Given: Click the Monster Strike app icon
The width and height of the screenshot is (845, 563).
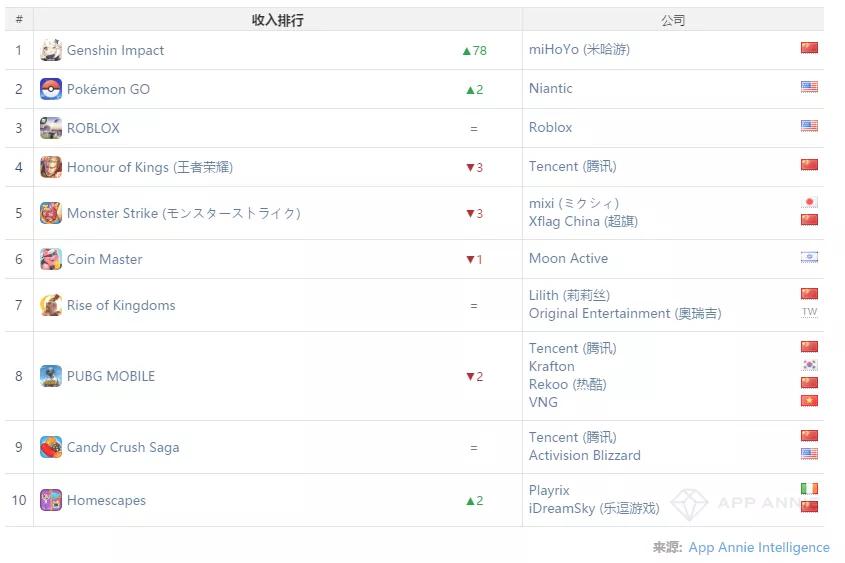Looking at the screenshot, I should tap(51, 213).
